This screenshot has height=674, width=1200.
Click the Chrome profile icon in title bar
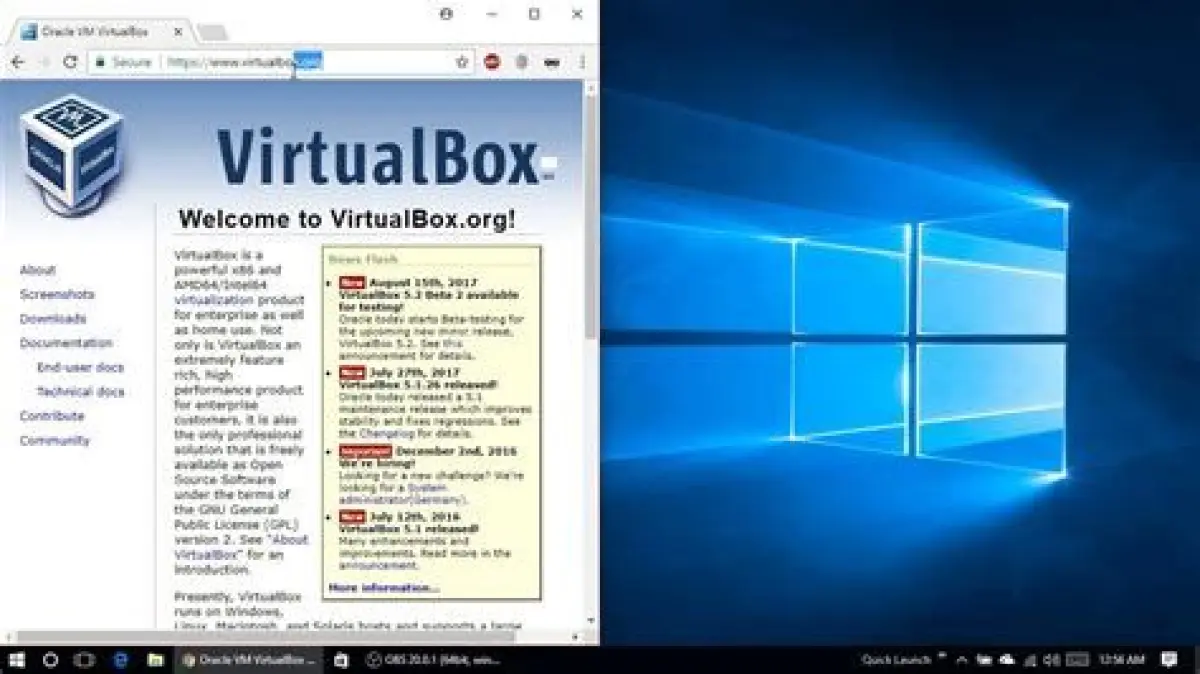click(x=446, y=14)
